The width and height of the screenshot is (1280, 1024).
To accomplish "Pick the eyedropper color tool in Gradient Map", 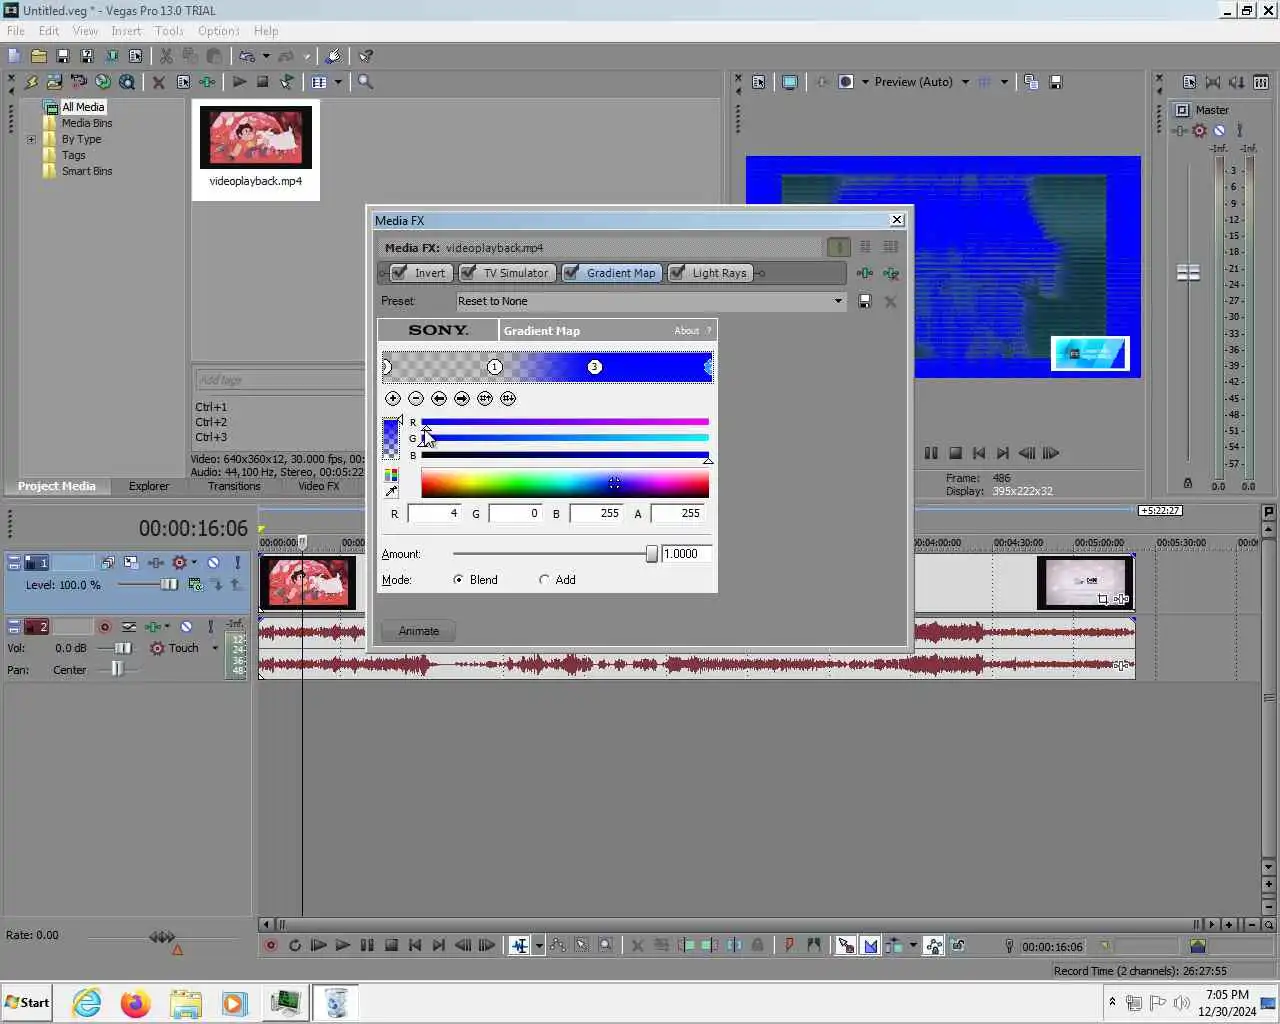I will coord(391,492).
